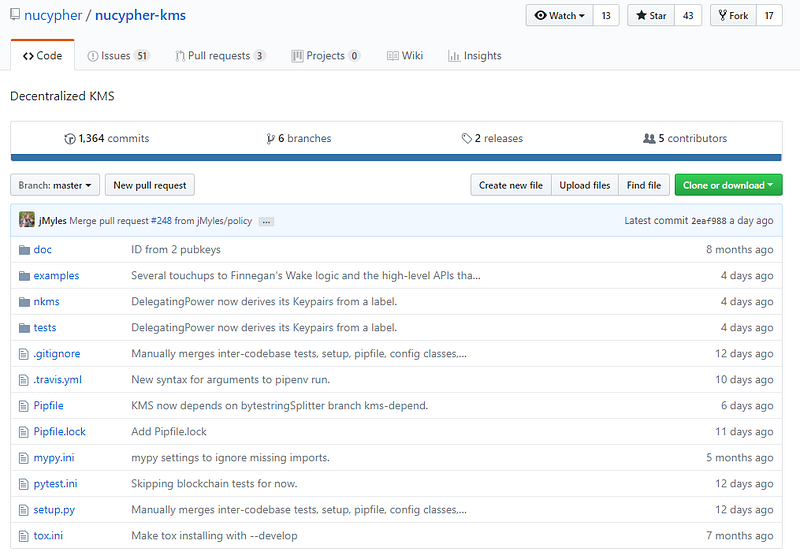Click the Pipfile.lock file icon
800x560 pixels.
pyautogui.click(x=23, y=432)
